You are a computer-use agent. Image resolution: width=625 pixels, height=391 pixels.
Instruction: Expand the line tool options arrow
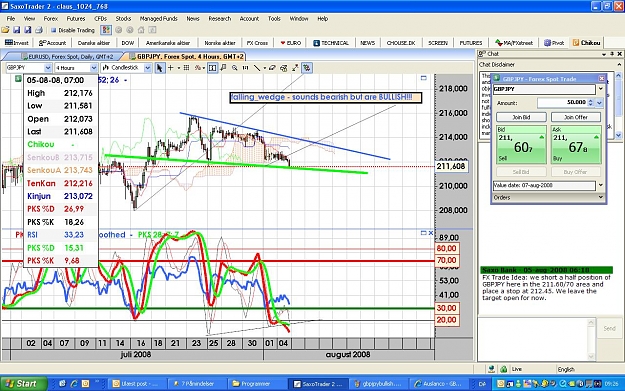[x=264, y=68]
